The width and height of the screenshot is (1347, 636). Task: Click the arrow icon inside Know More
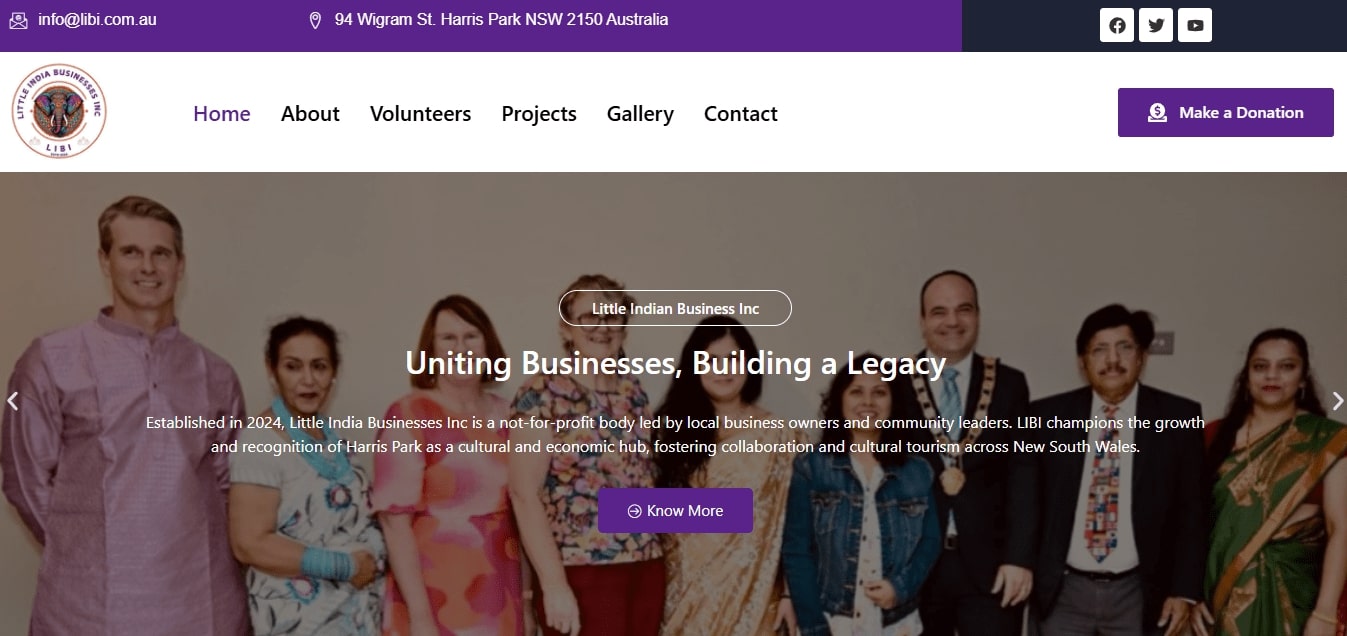(x=634, y=511)
